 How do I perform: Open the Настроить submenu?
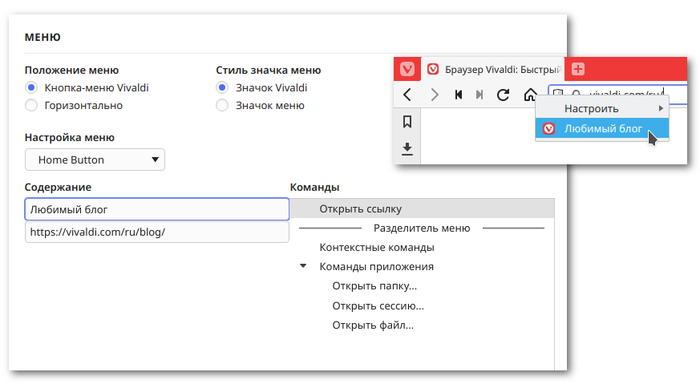pos(602,109)
